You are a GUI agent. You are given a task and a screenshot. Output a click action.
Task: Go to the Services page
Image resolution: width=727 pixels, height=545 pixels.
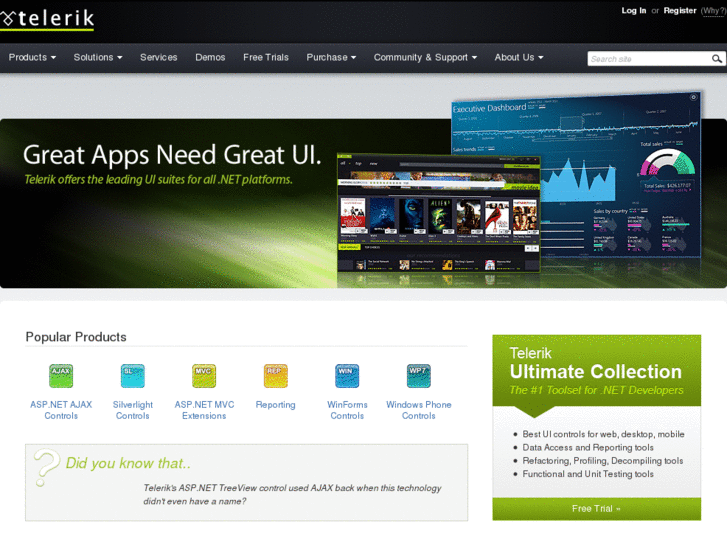(159, 58)
